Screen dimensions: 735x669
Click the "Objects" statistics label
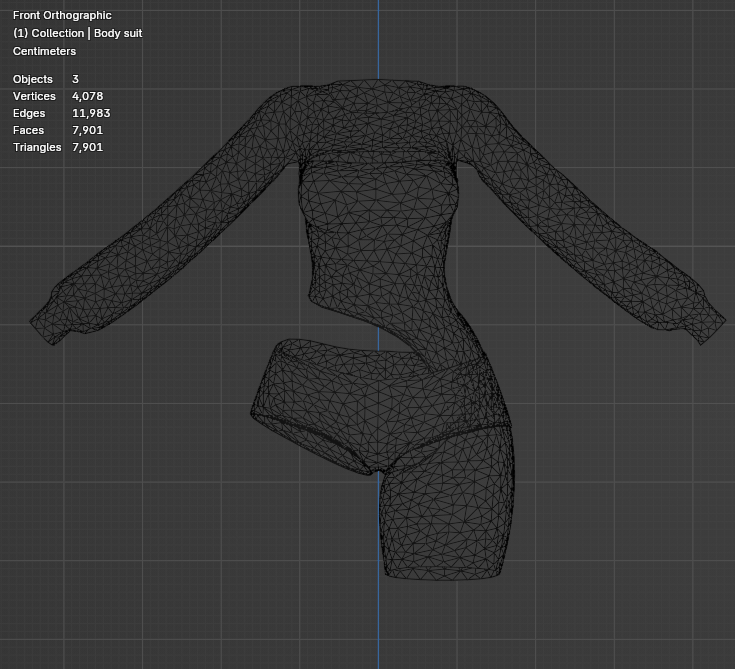click(33, 79)
